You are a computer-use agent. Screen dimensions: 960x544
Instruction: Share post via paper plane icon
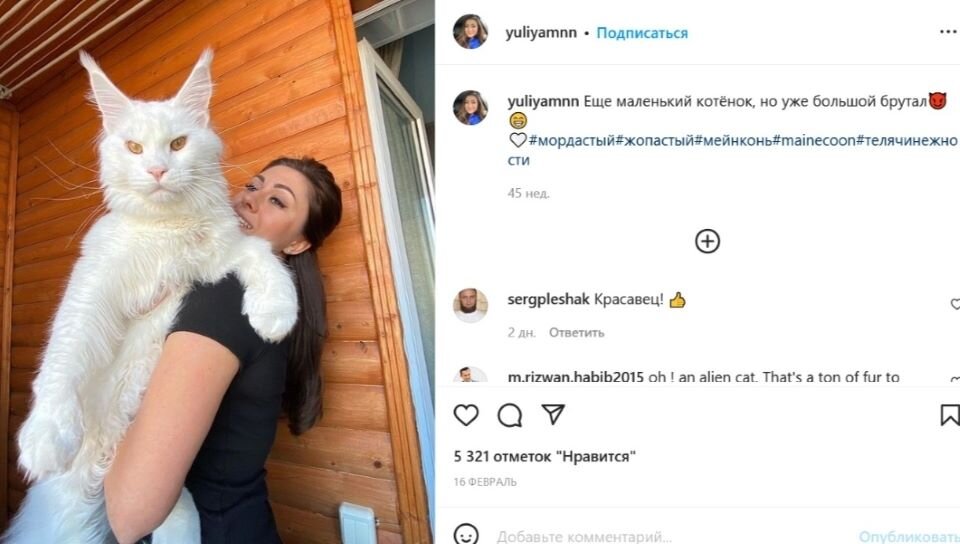(x=553, y=414)
